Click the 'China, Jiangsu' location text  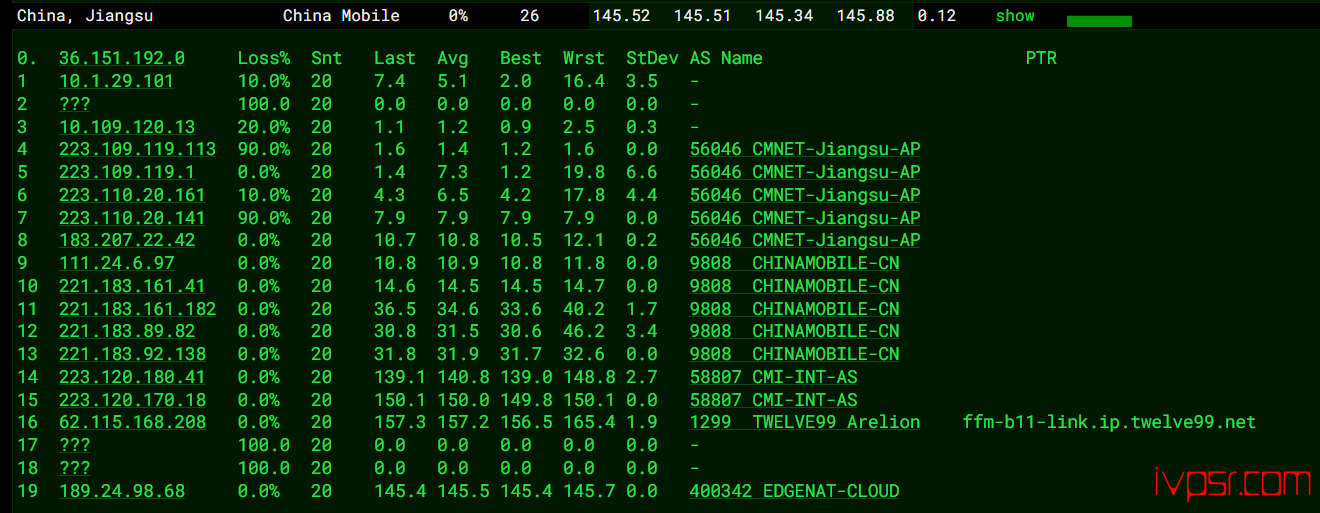pos(85,16)
